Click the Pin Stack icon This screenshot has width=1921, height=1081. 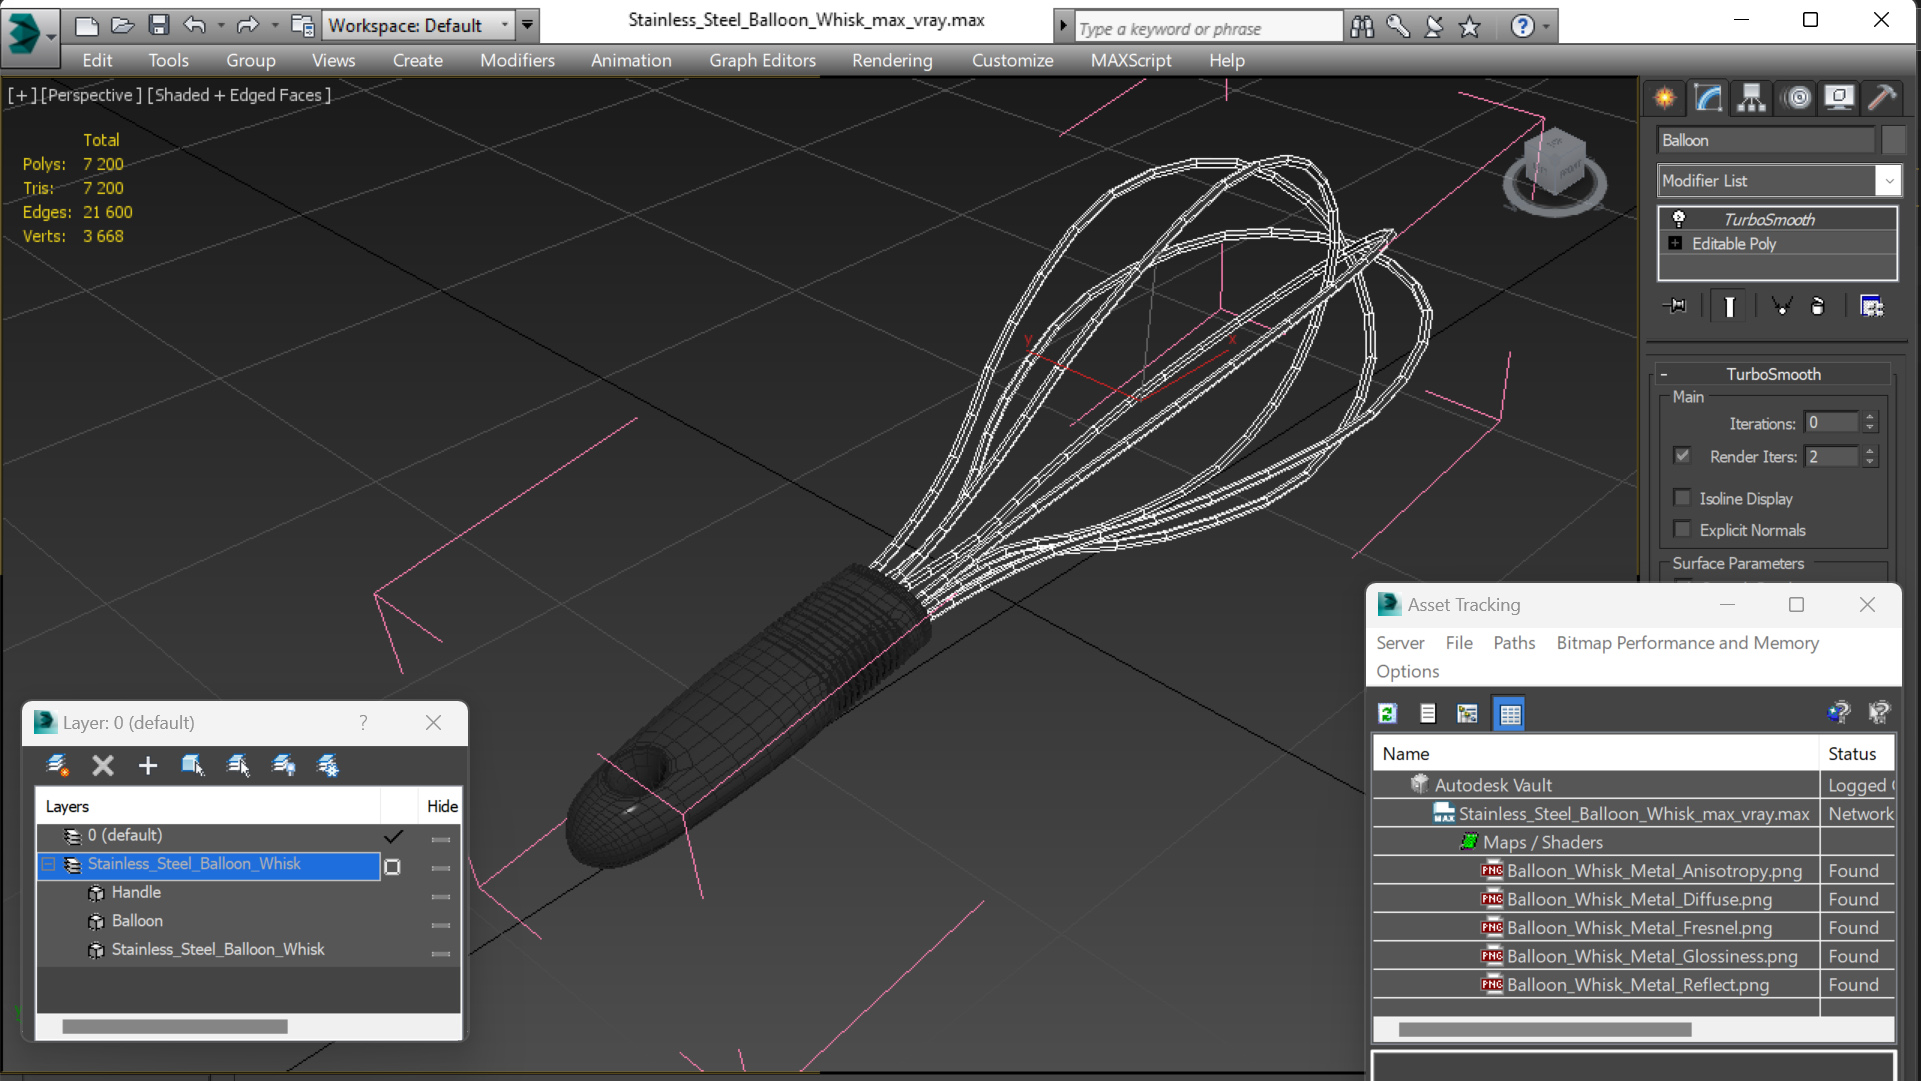click(x=1675, y=306)
